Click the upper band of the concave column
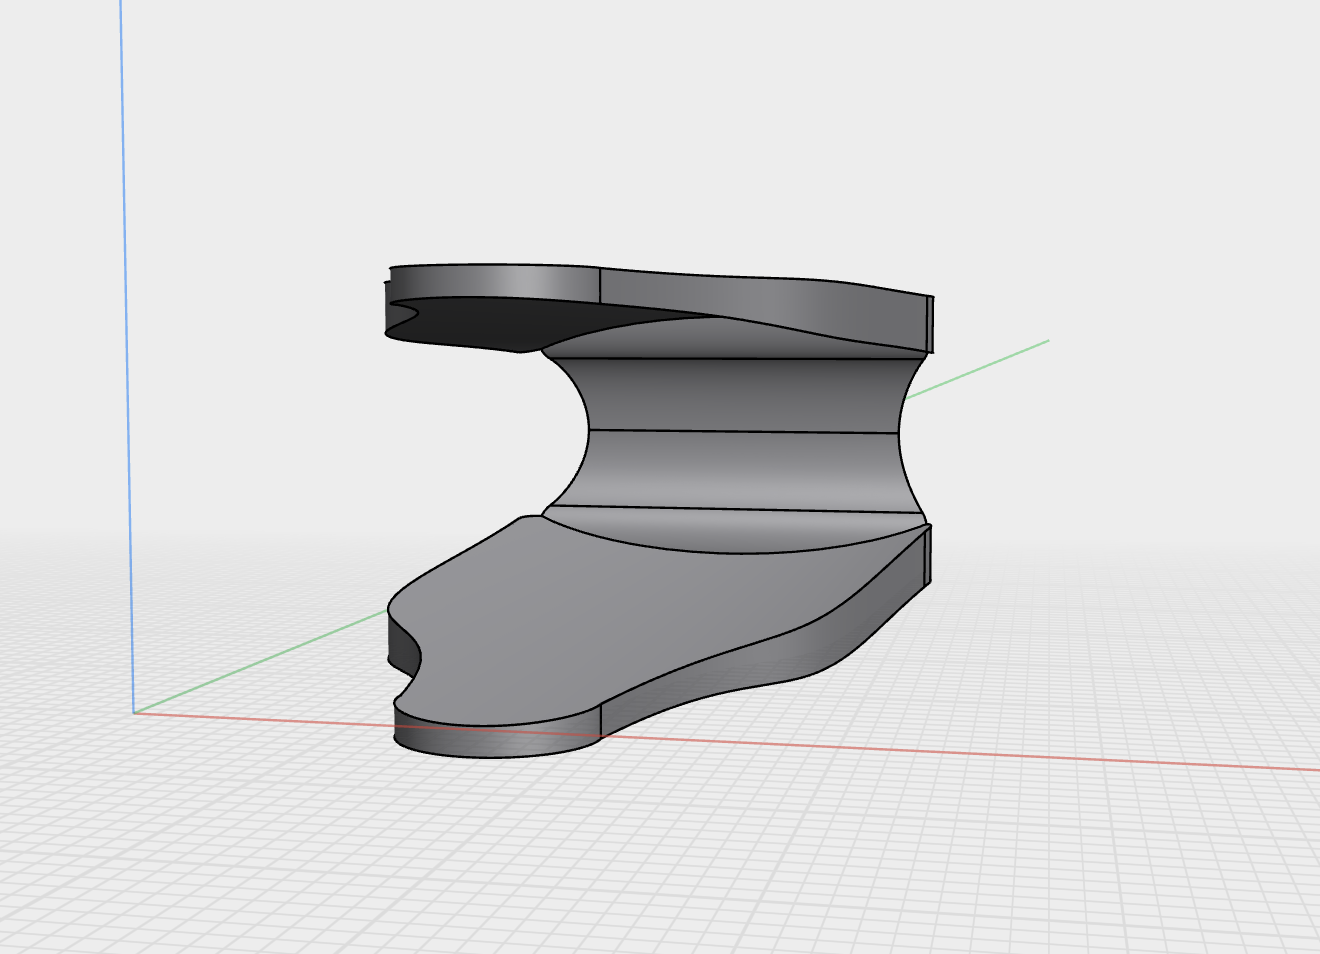The height and width of the screenshot is (954, 1320). (740, 394)
